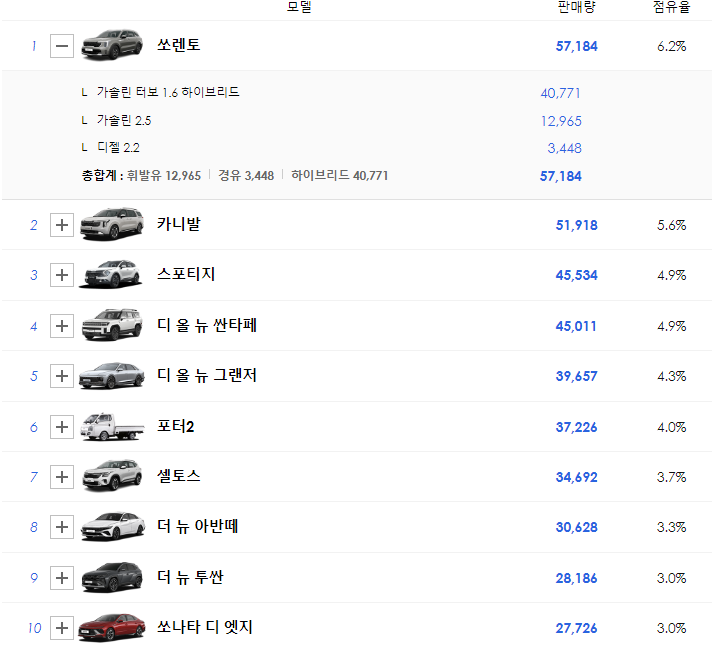Click the 디젤 2.2 row's 3,448 sales figure

564,148
